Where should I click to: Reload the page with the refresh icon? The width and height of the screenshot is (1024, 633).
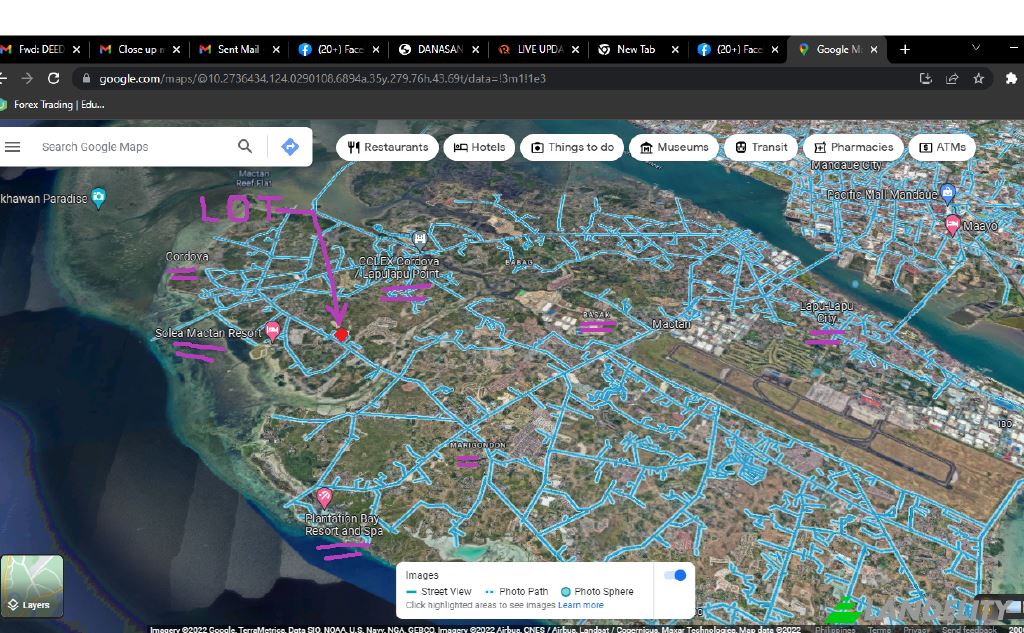54,78
